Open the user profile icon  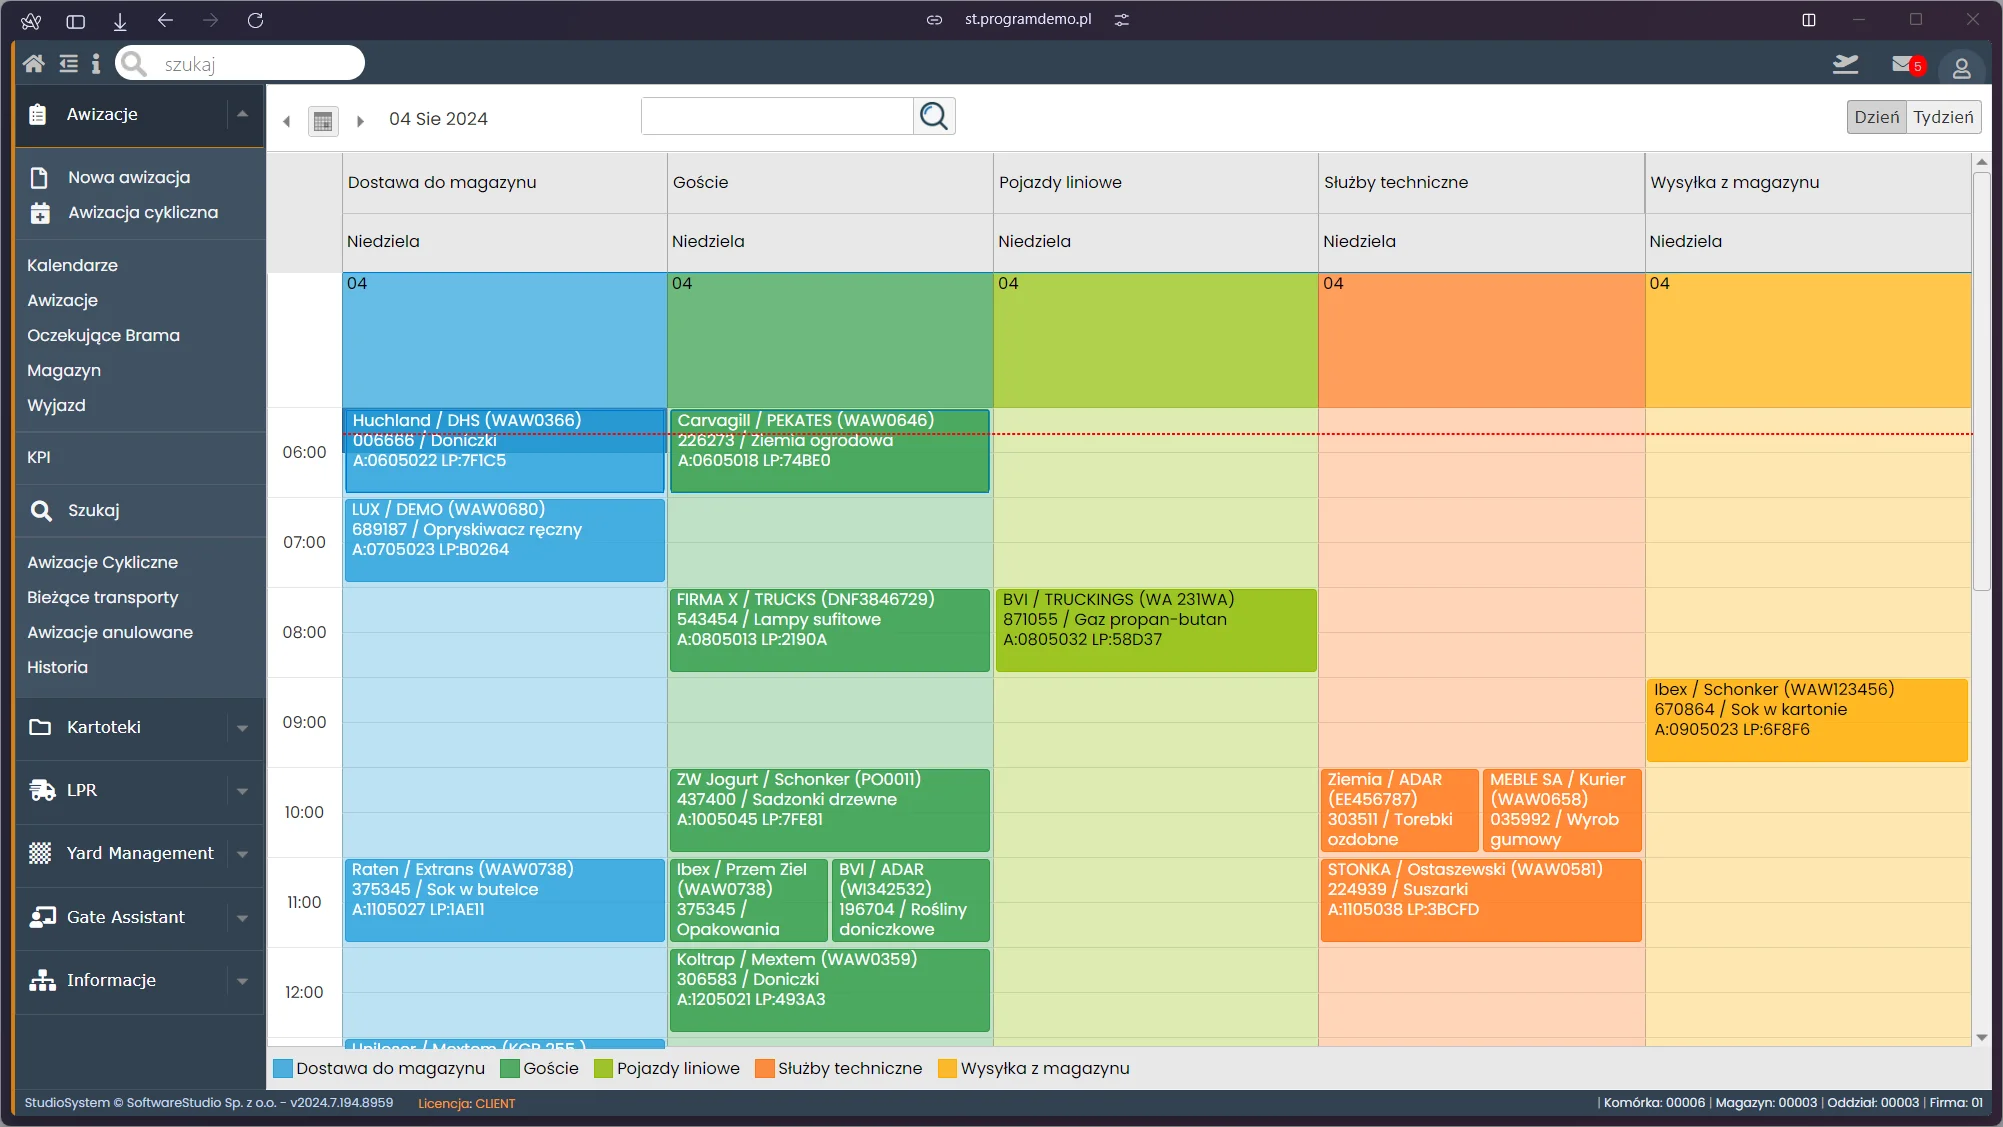(x=1961, y=68)
